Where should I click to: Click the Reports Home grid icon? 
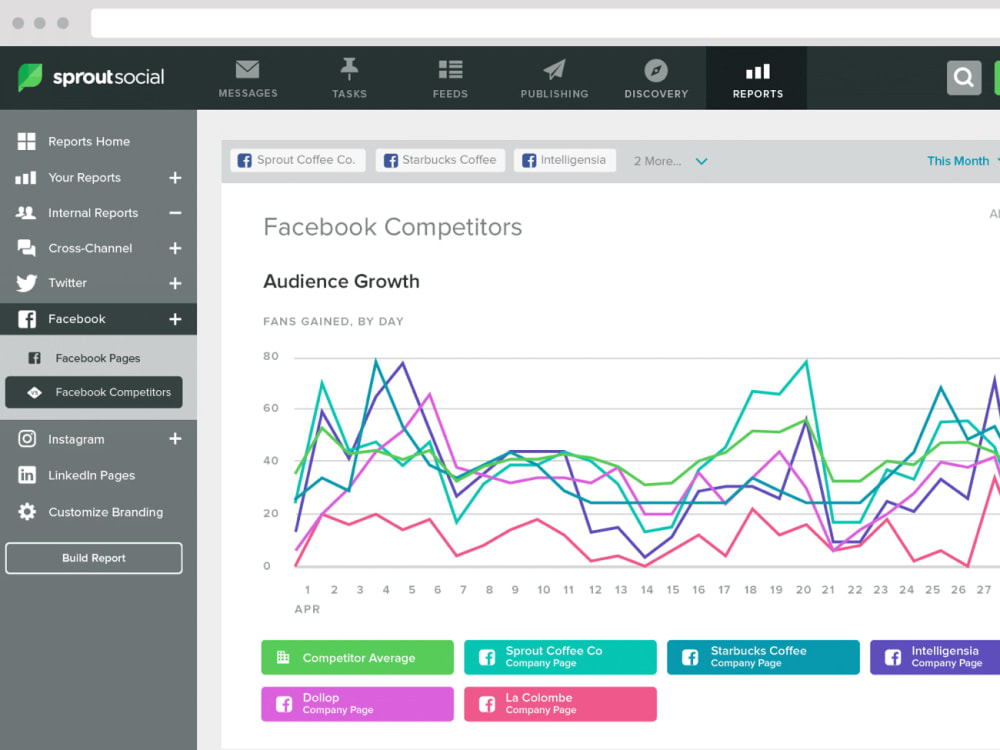pos(26,142)
